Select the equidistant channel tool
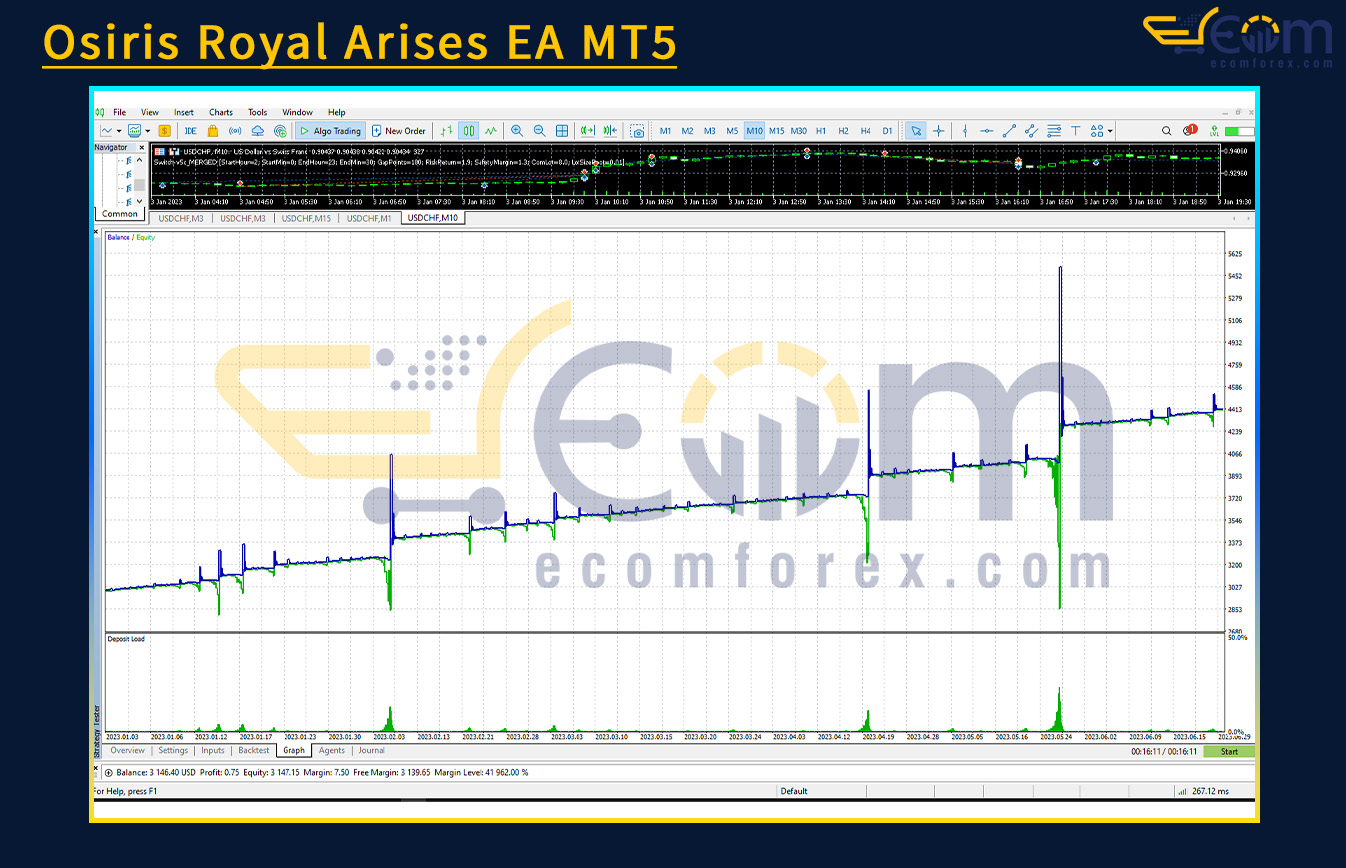Viewport: 1346px width, 868px height. [1031, 131]
